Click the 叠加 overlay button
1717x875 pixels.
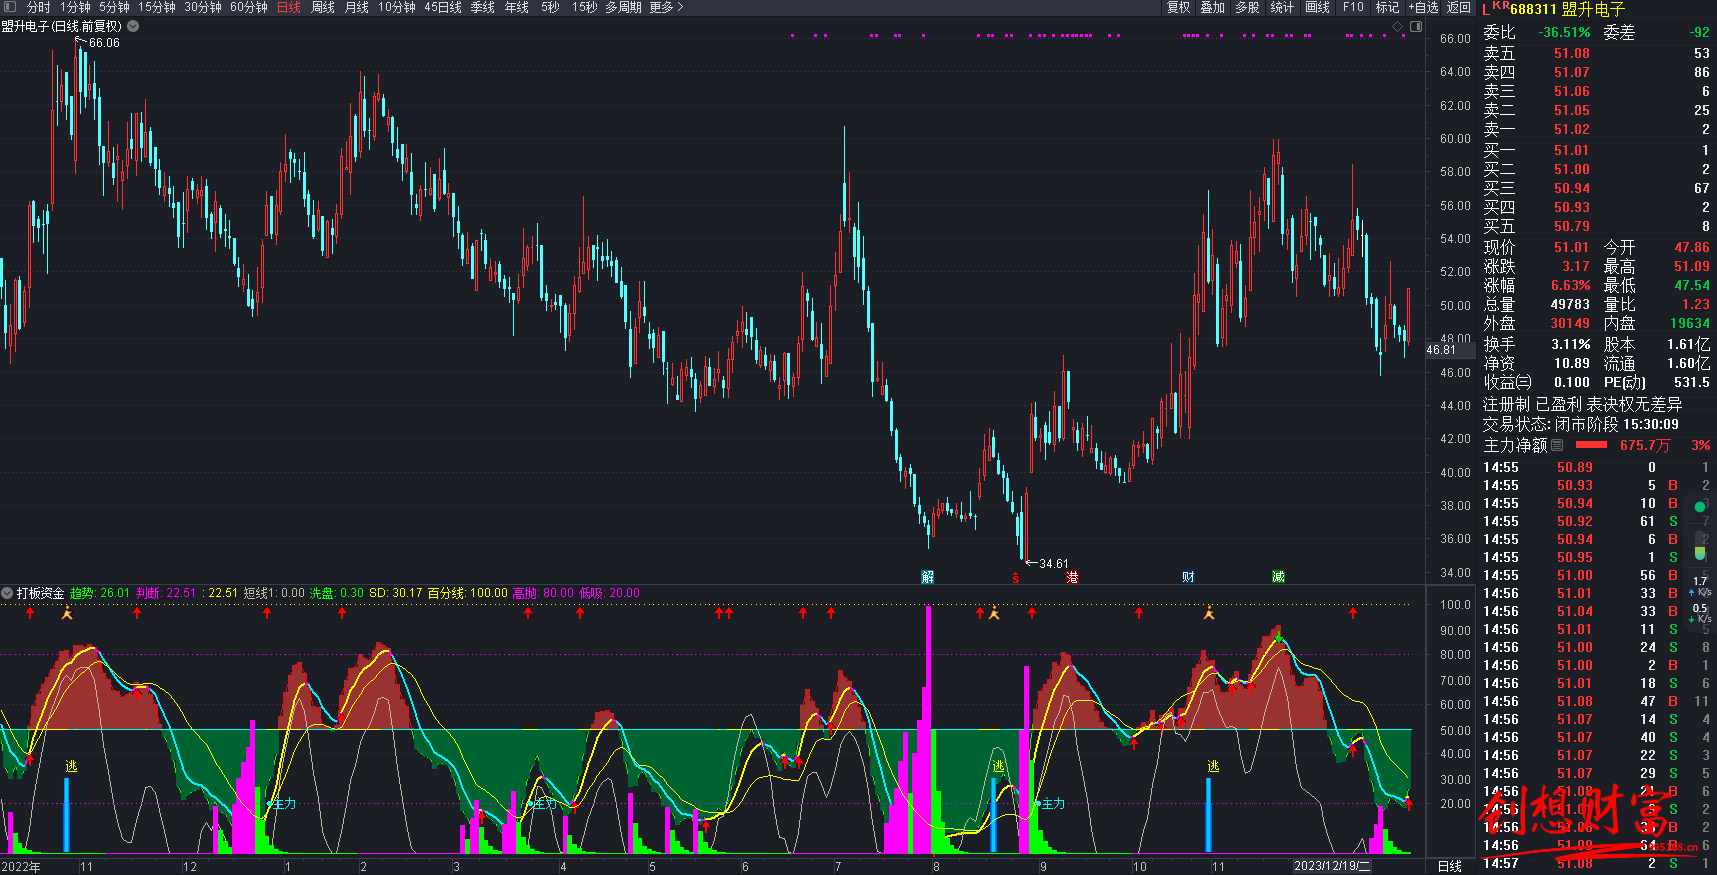[1213, 7]
